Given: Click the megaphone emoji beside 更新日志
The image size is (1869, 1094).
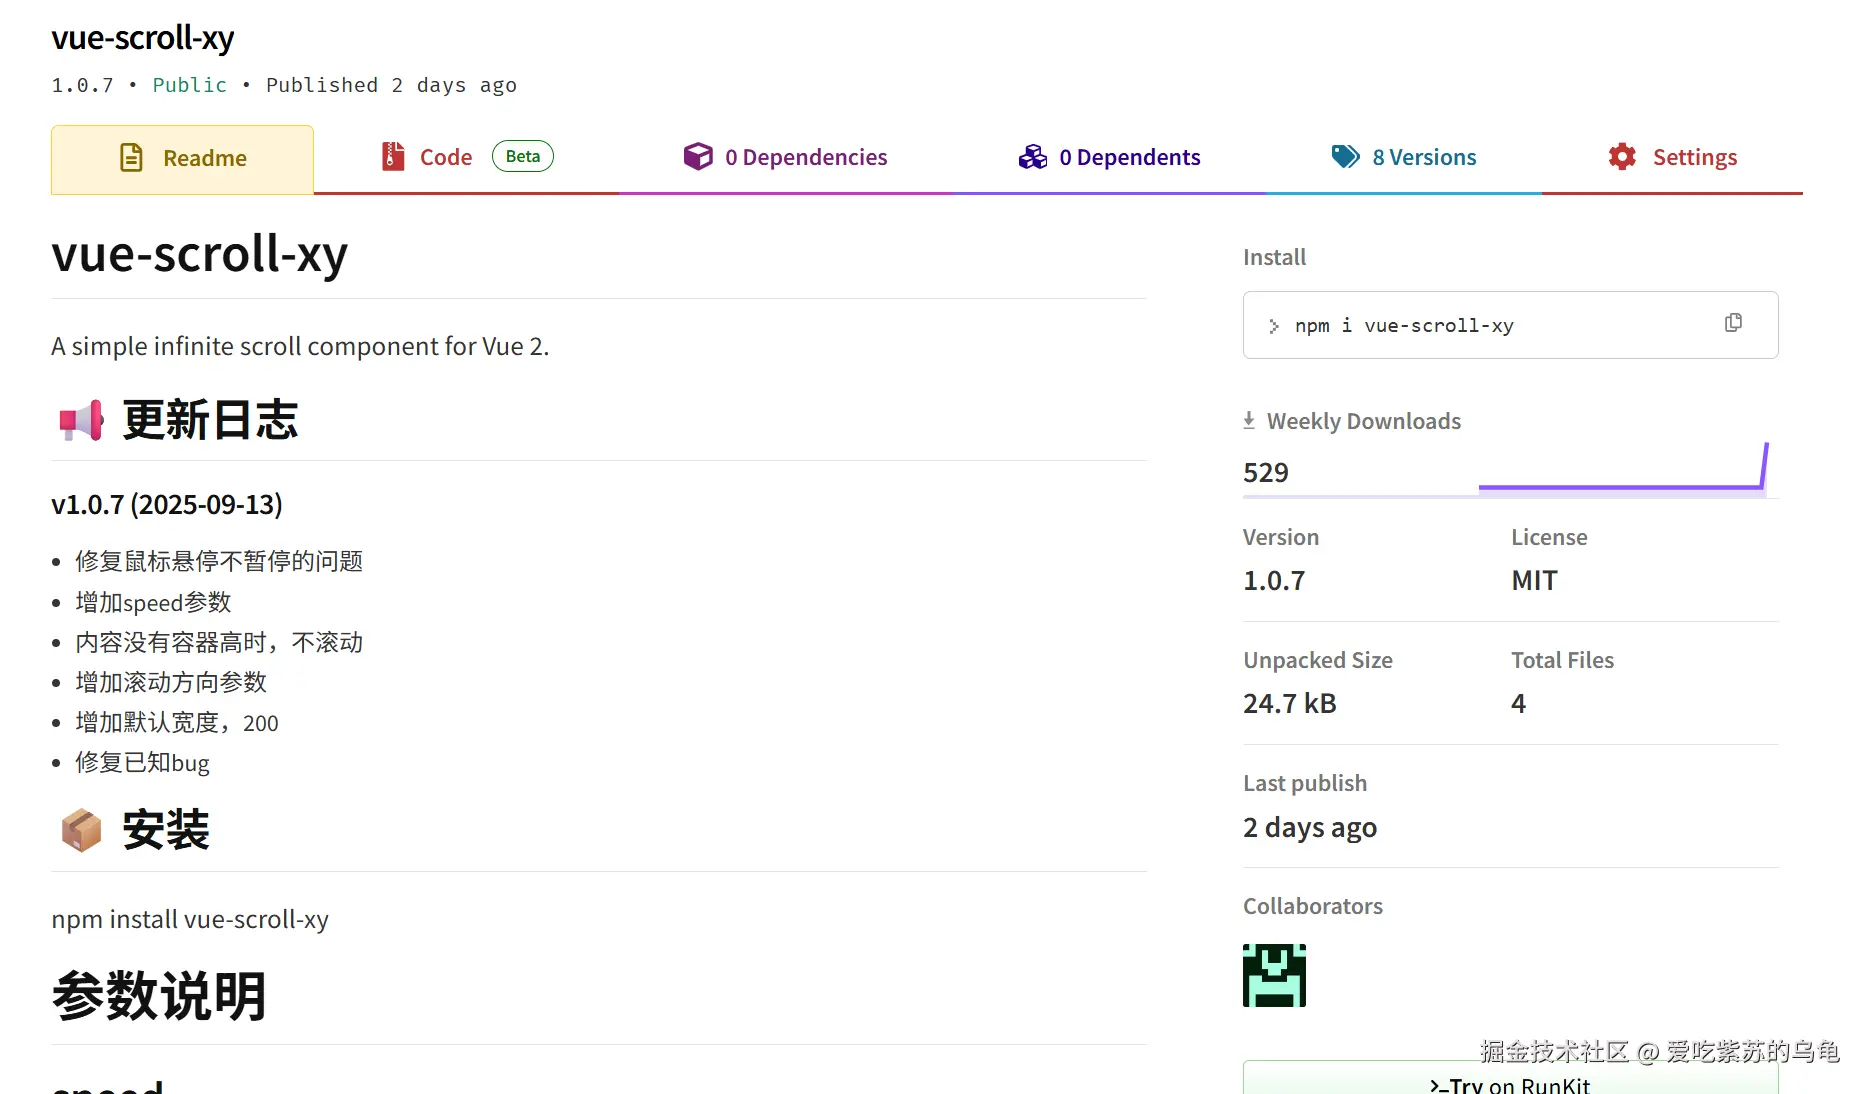Looking at the screenshot, I should (81, 421).
